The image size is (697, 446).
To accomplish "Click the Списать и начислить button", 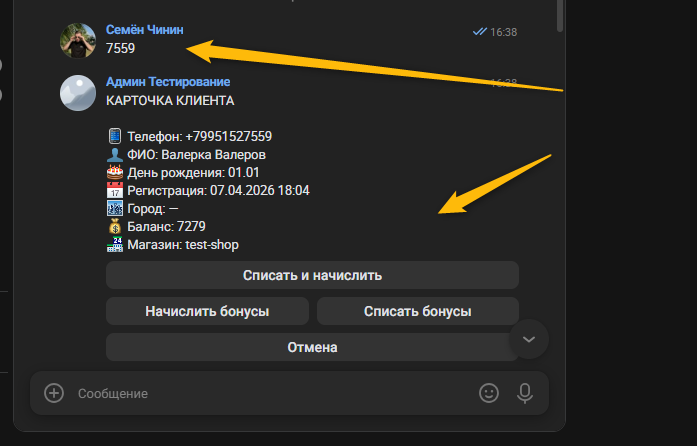I will (x=312, y=275).
